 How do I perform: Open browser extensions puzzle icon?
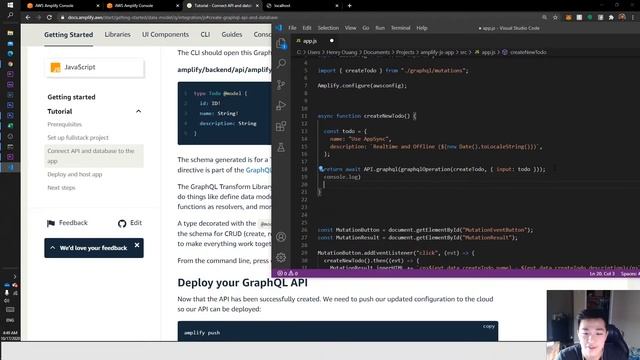(x=611, y=18)
